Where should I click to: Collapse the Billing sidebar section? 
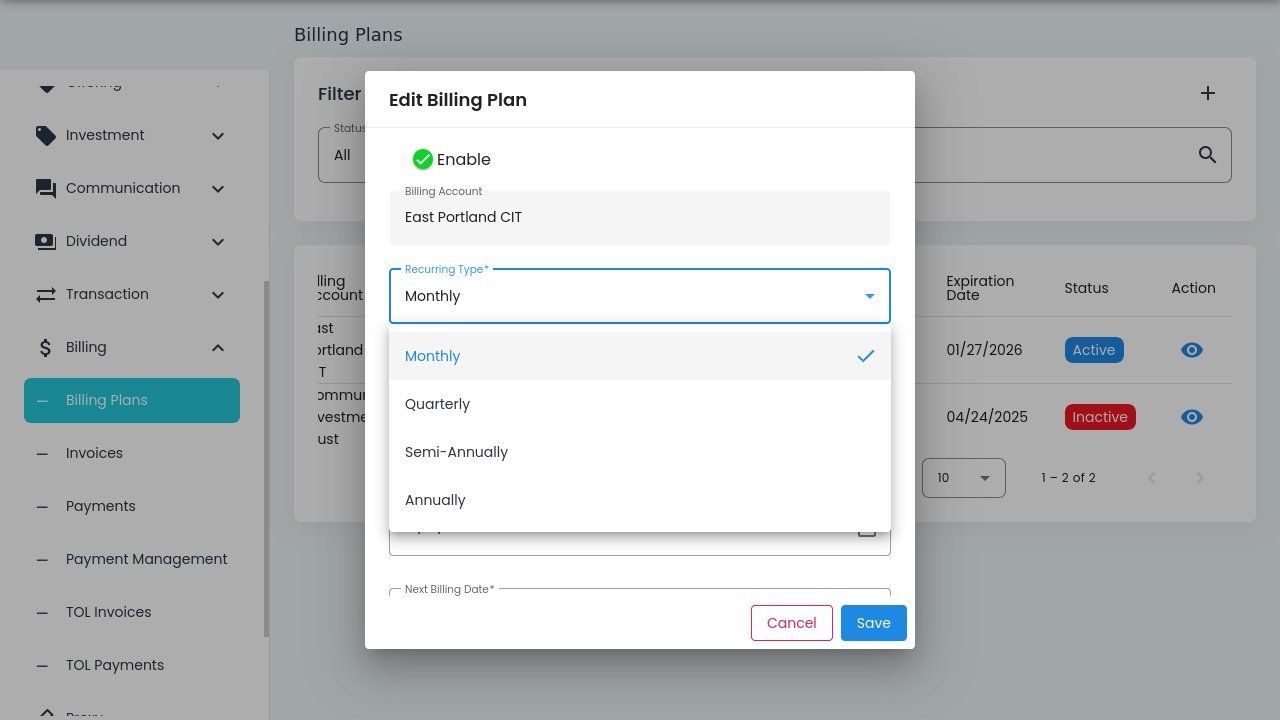pos(218,348)
